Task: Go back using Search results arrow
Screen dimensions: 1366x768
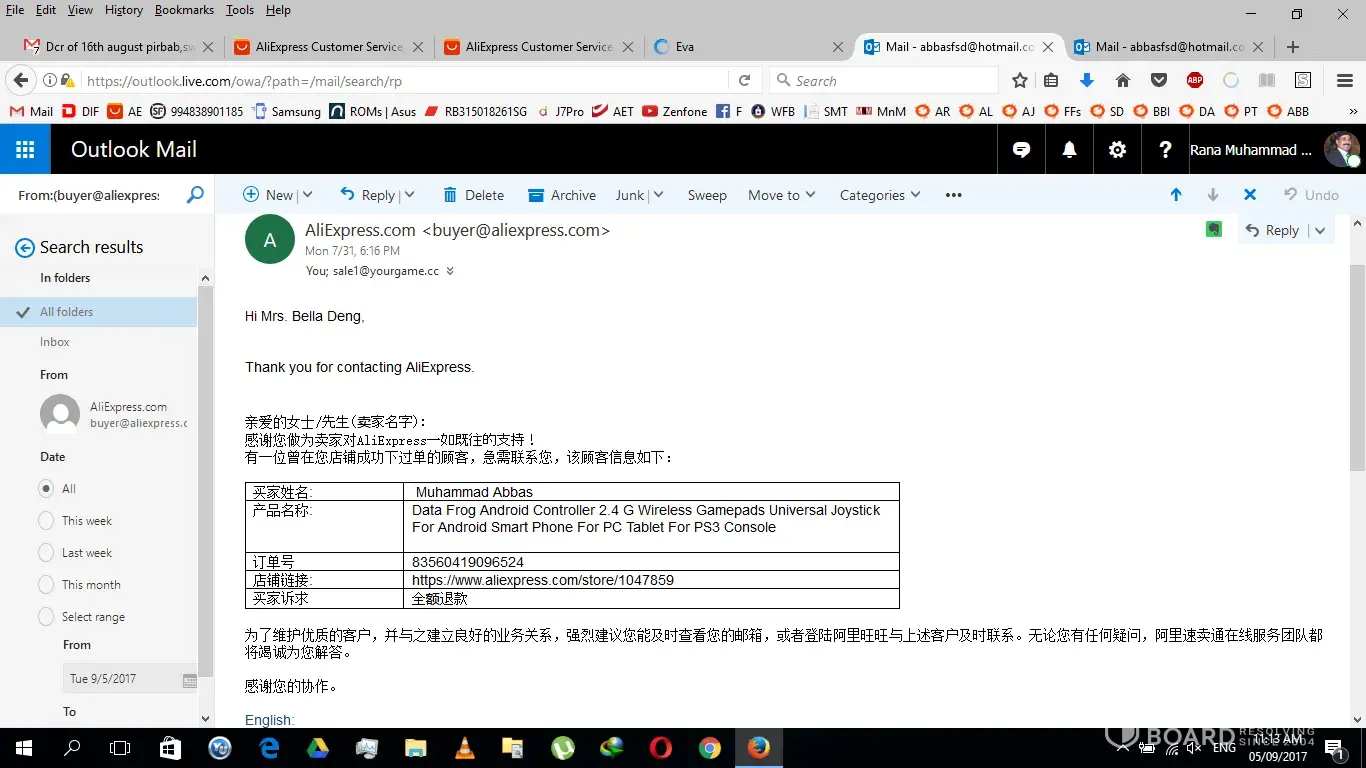Action: 25,248
